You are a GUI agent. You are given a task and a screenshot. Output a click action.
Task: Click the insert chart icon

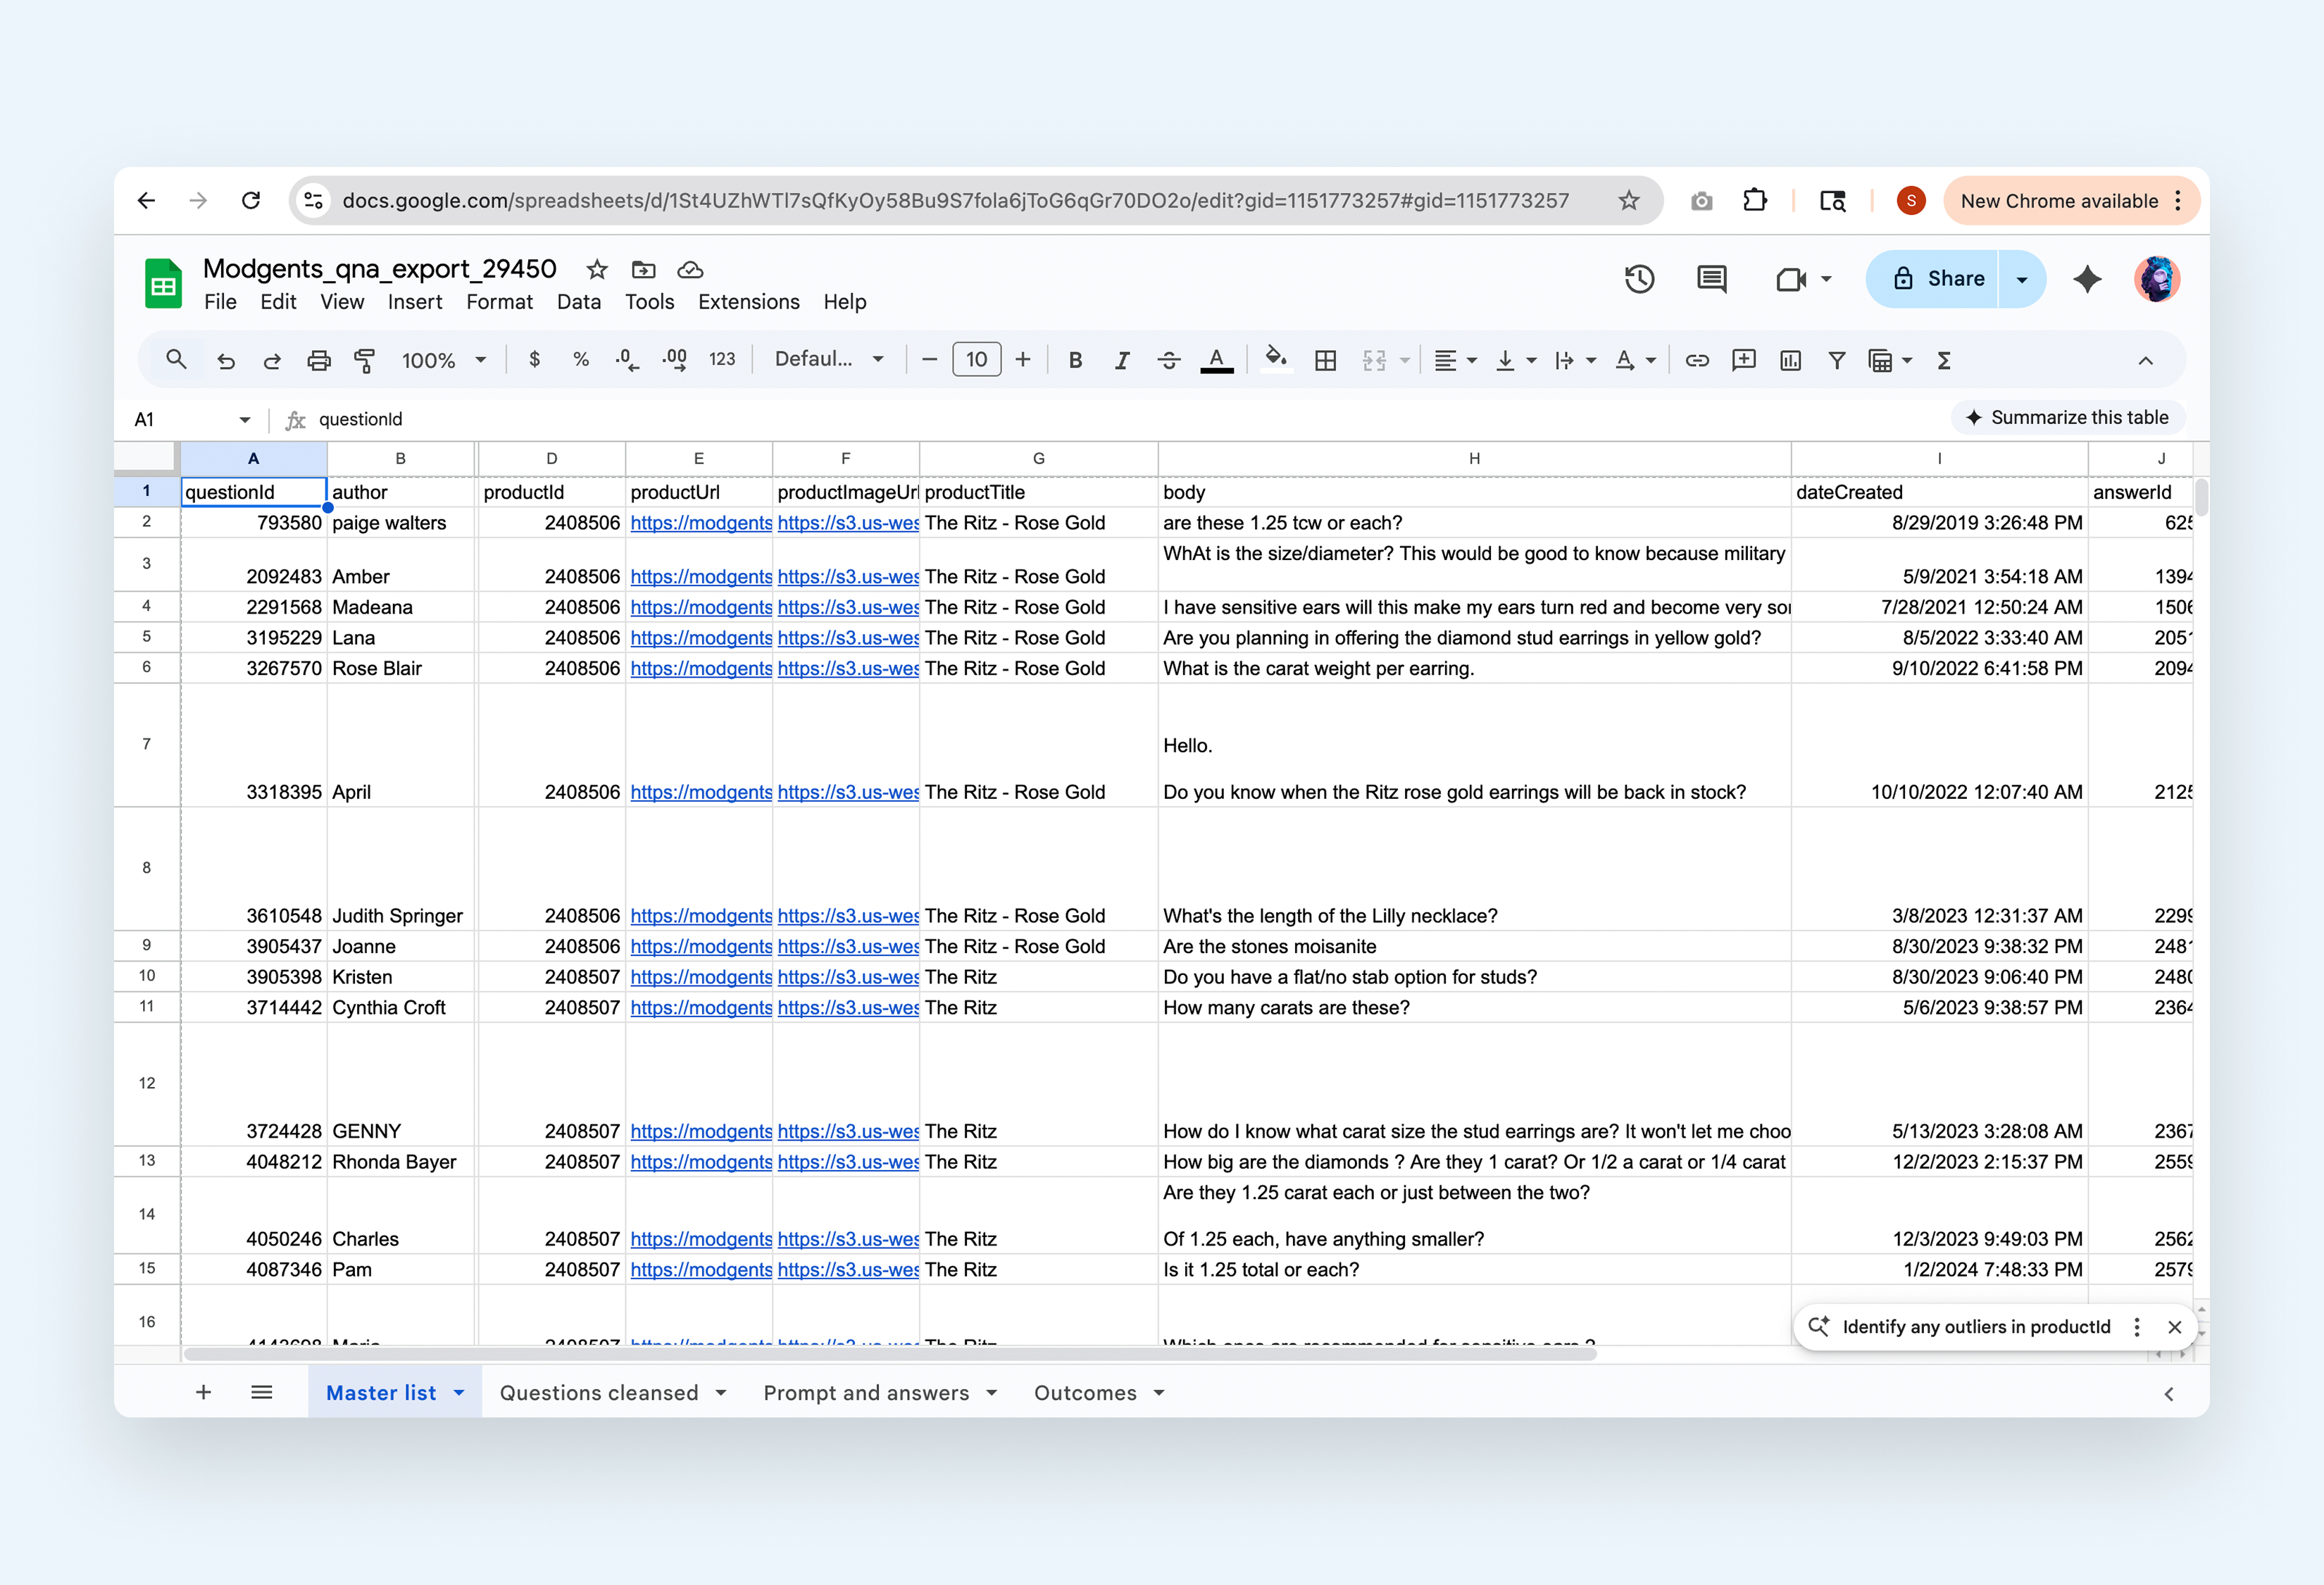(x=1790, y=360)
